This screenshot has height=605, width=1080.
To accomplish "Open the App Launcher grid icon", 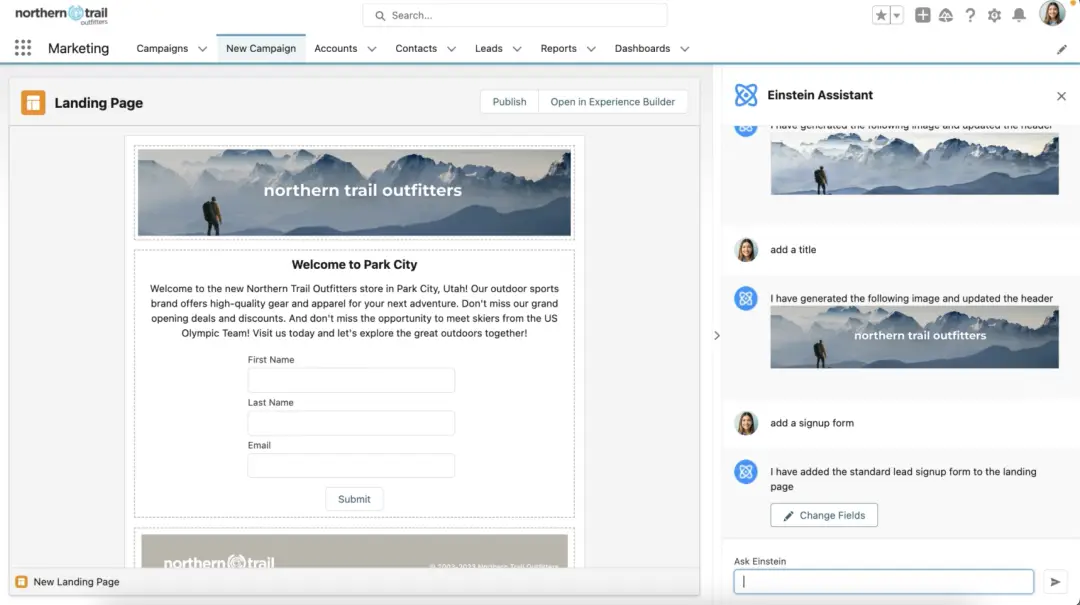I will 23,48.
